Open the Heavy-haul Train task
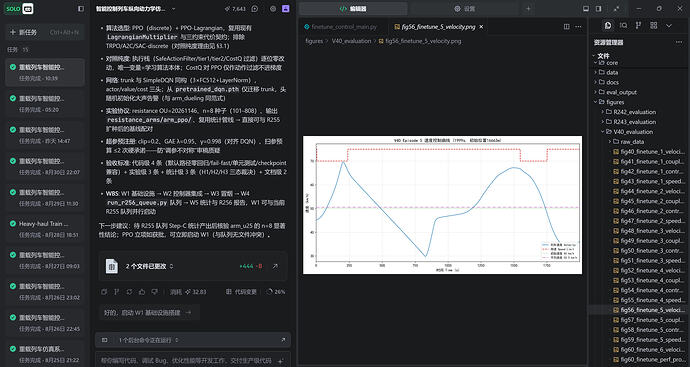This screenshot has height=367, width=690. (45, 229)
